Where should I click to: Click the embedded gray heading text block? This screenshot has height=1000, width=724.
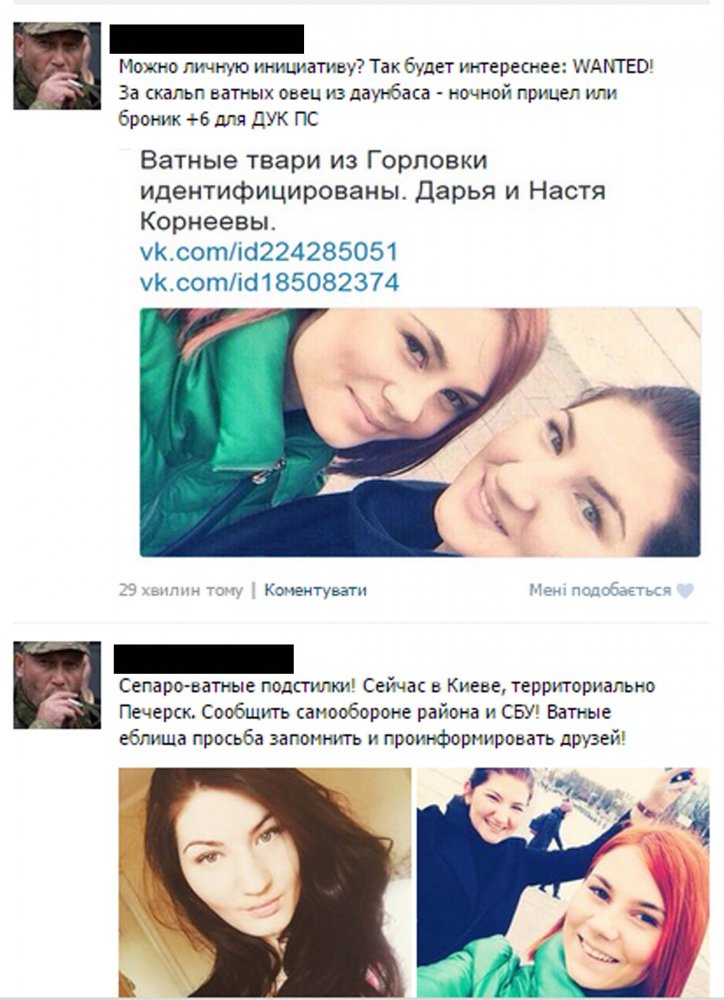(373, 191)
